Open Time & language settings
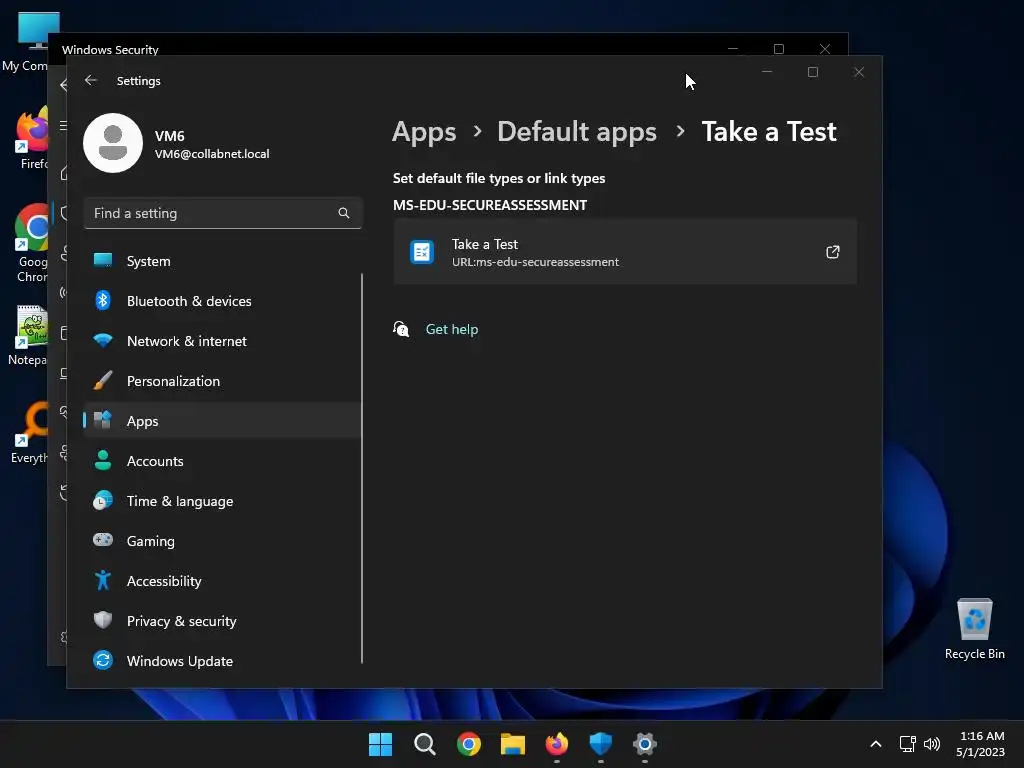 [223, 501]
